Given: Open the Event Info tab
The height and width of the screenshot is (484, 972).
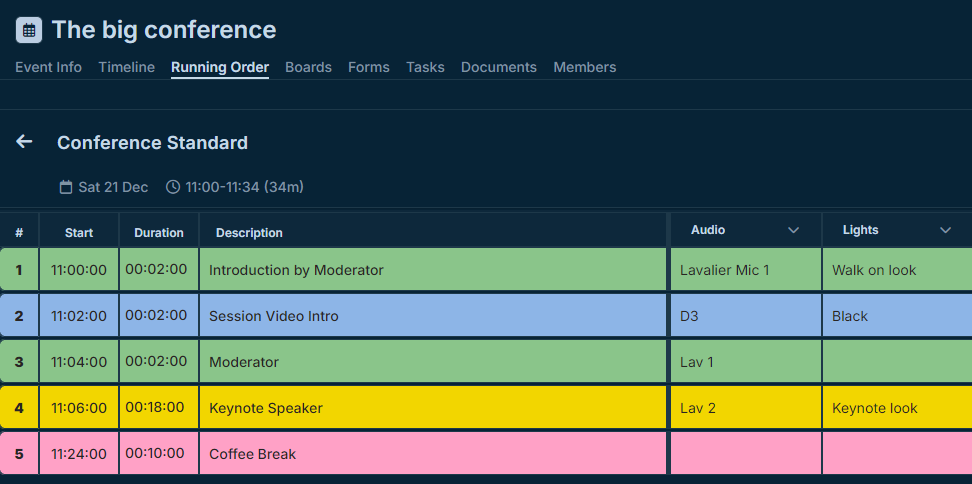Looking at the screenshot, I should [48, 67].
